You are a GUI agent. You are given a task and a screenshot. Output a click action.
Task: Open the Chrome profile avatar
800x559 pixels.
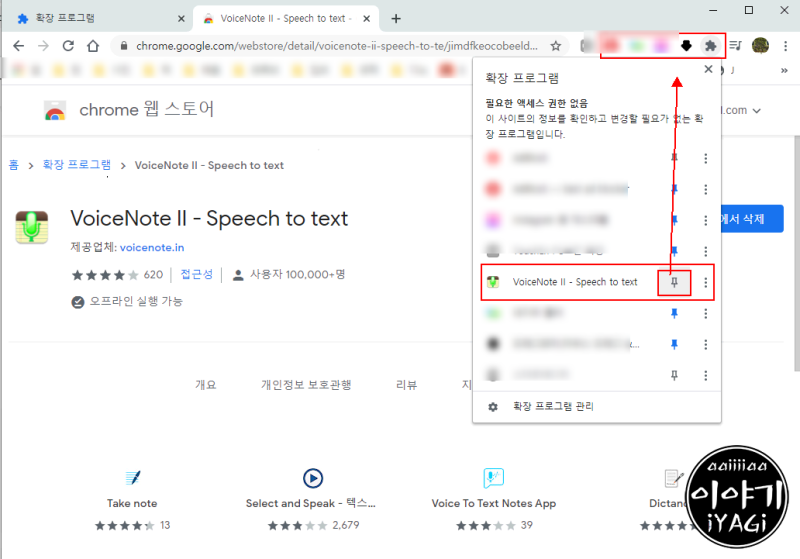(760, 46)
